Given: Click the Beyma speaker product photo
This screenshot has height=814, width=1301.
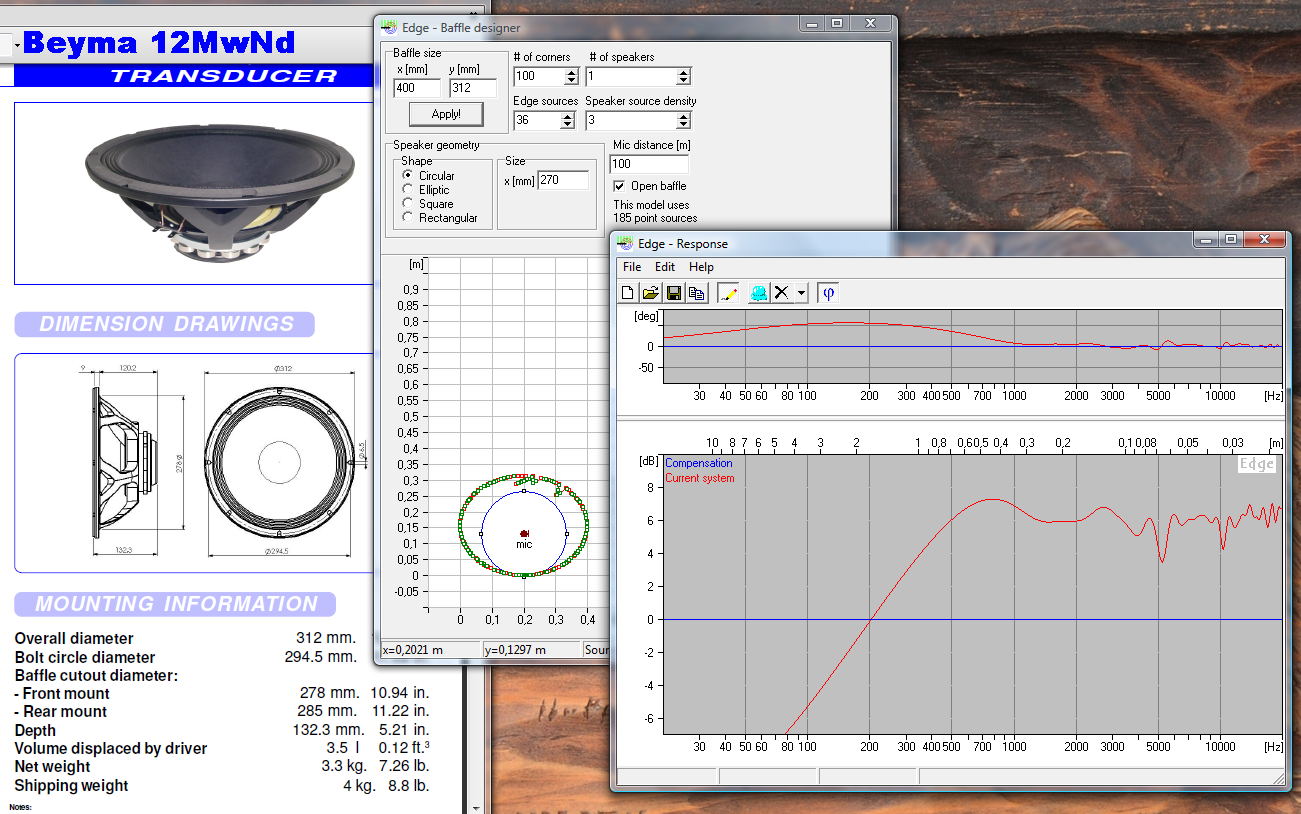Looking at the screenshot, I should pyautogui.click(x=219, y=193).
